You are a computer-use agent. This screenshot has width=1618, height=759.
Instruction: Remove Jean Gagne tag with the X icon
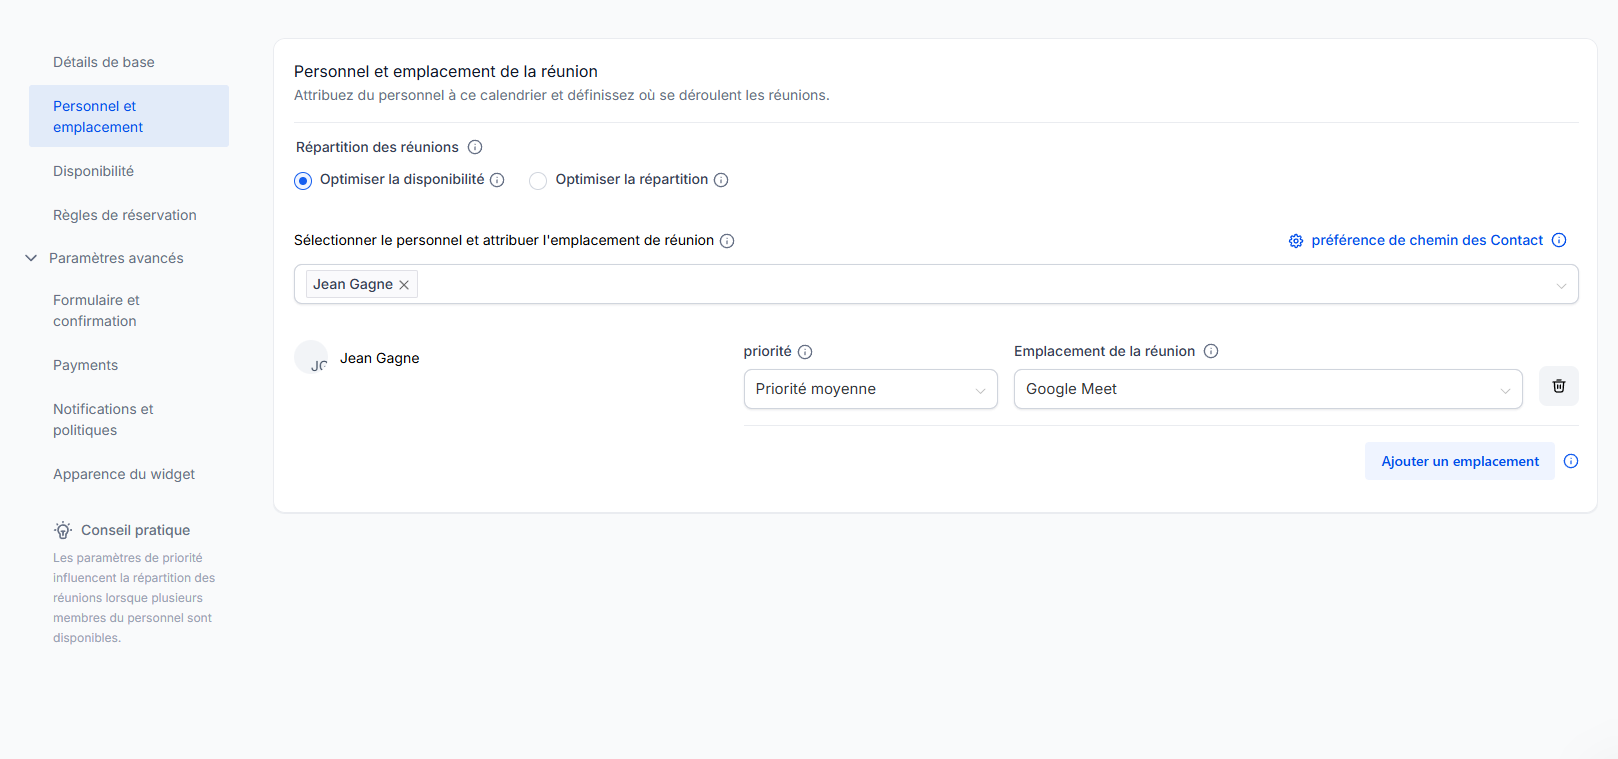click(404, 285)
